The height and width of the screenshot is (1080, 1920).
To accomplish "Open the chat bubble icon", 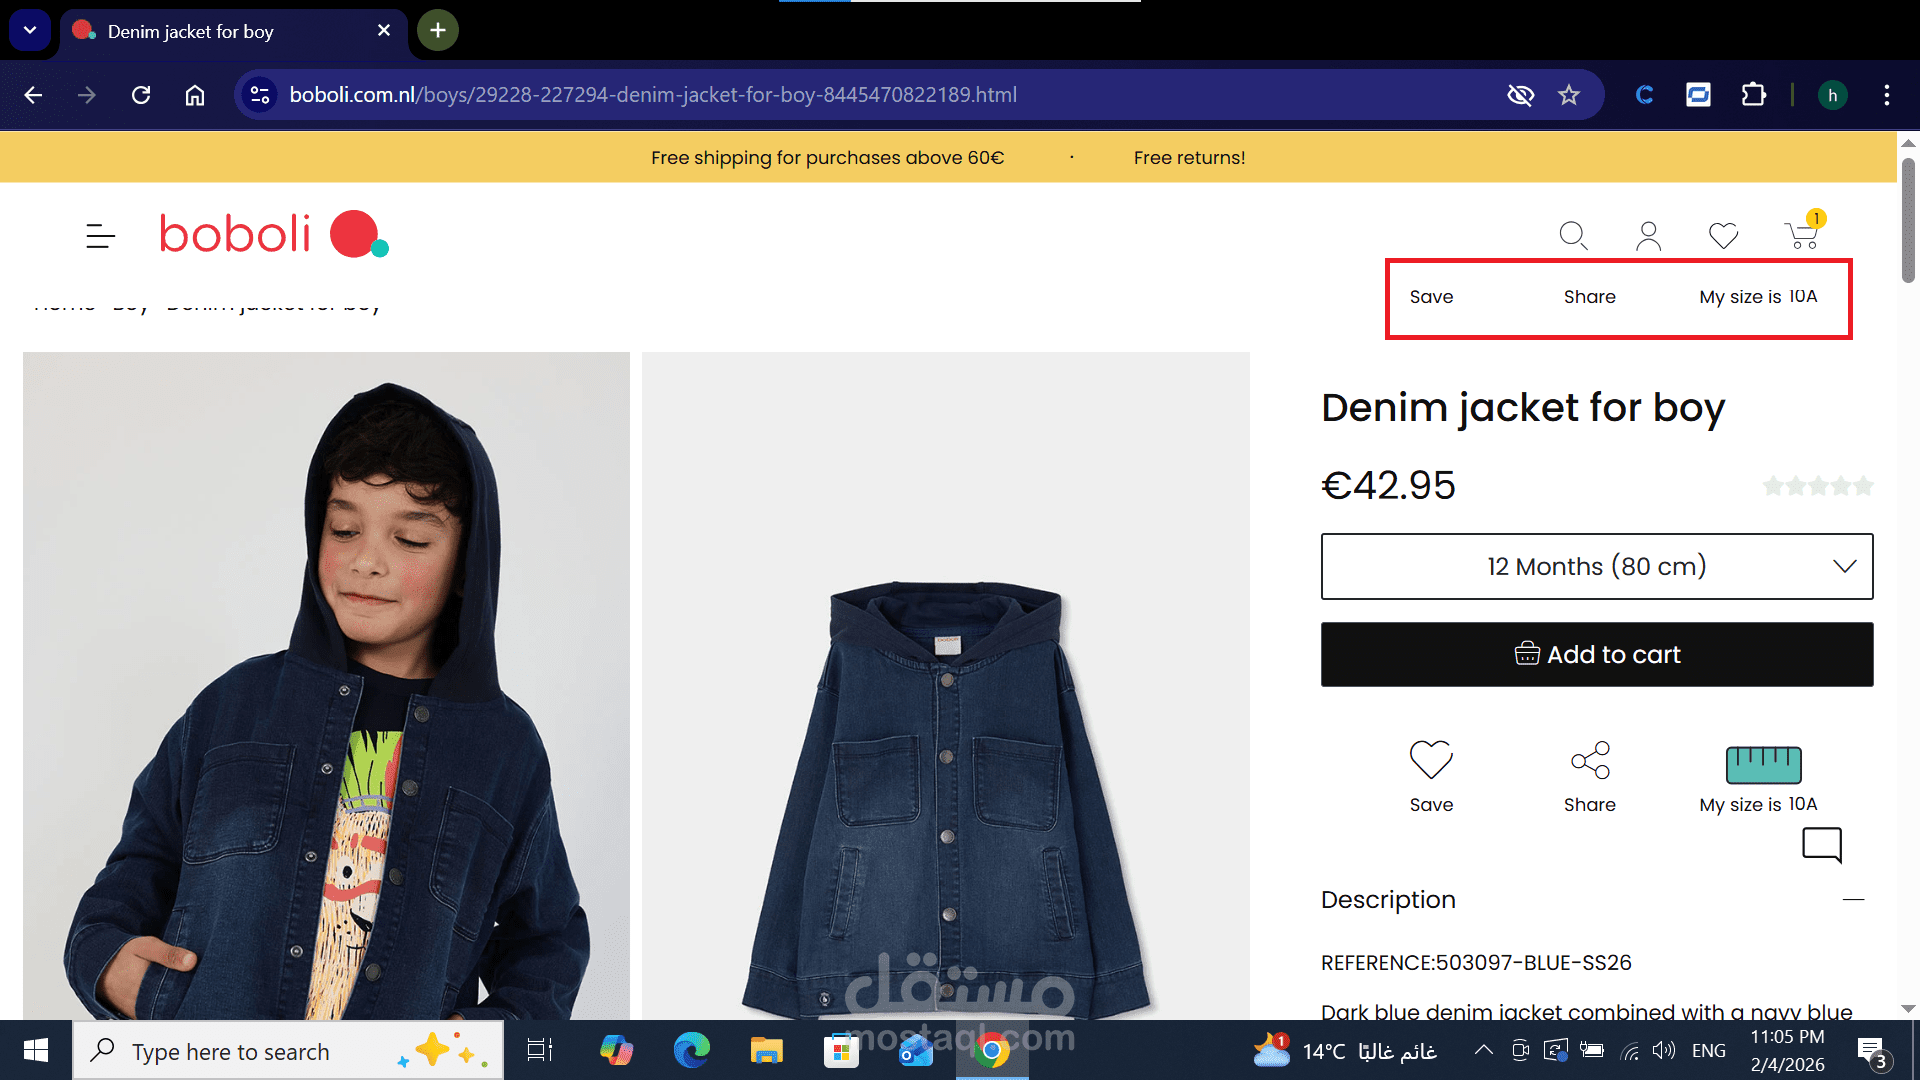I will coord(1822,845).
